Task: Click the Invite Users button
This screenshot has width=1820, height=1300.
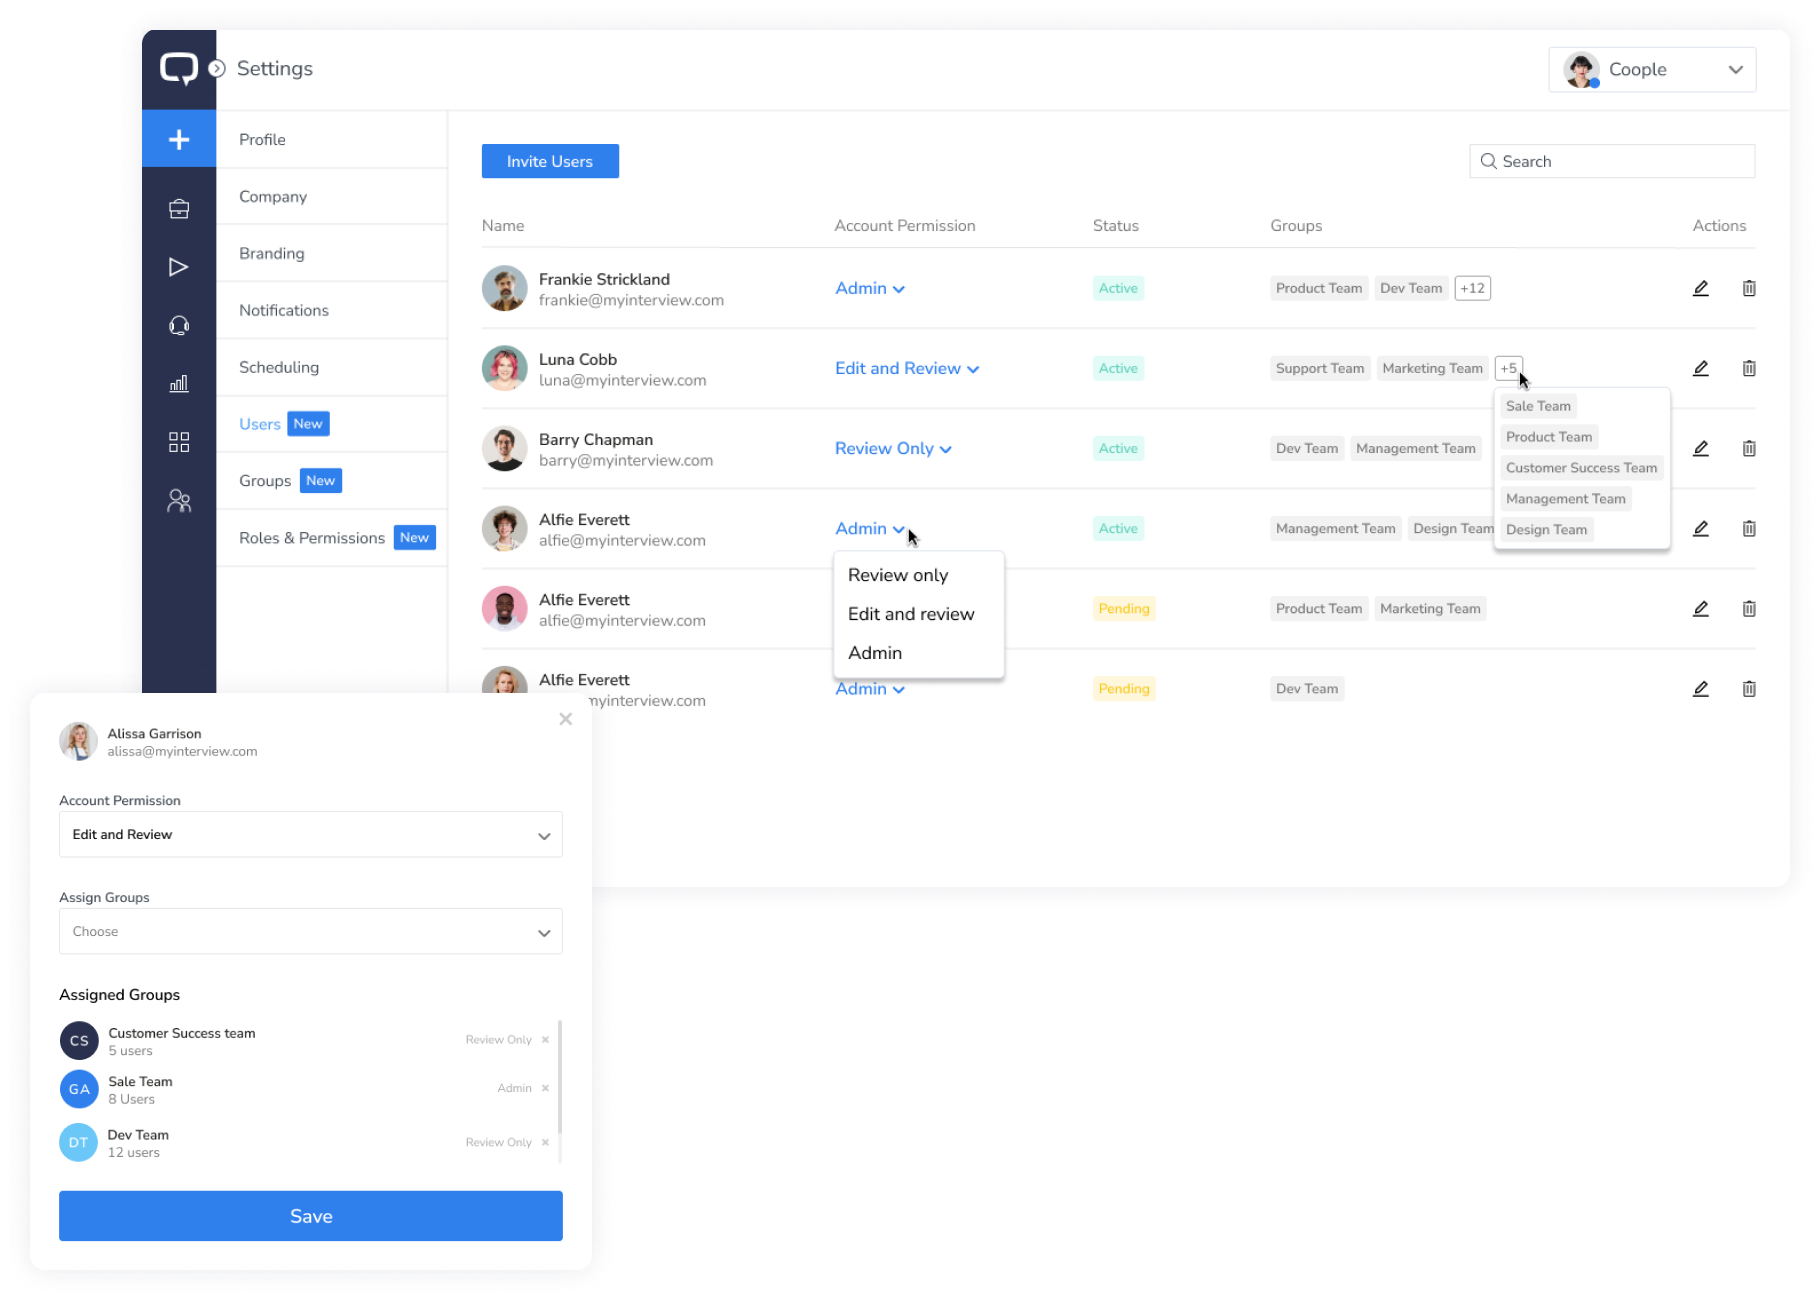Action: click(550, 162)
